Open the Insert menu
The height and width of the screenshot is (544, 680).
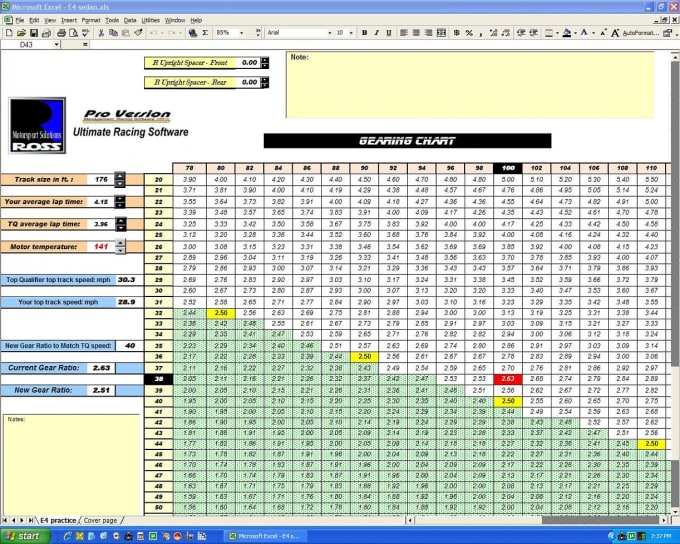[69, 20]
